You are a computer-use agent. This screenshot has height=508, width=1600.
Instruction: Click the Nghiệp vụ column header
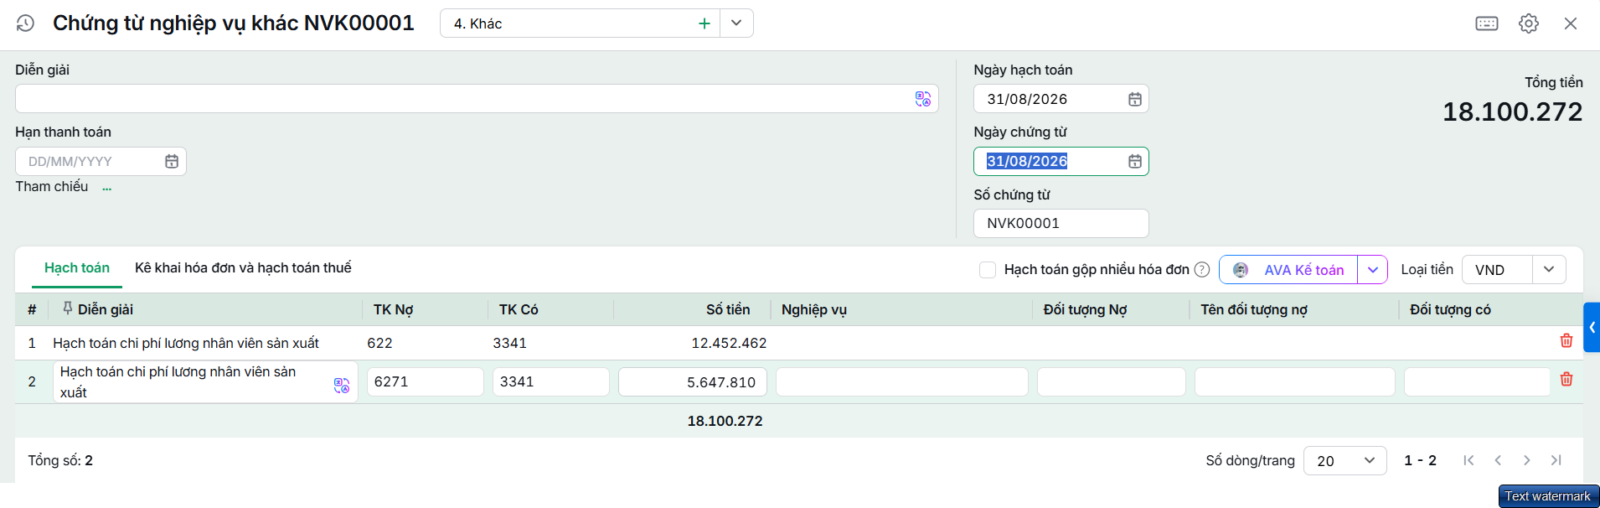pos(814,310)
